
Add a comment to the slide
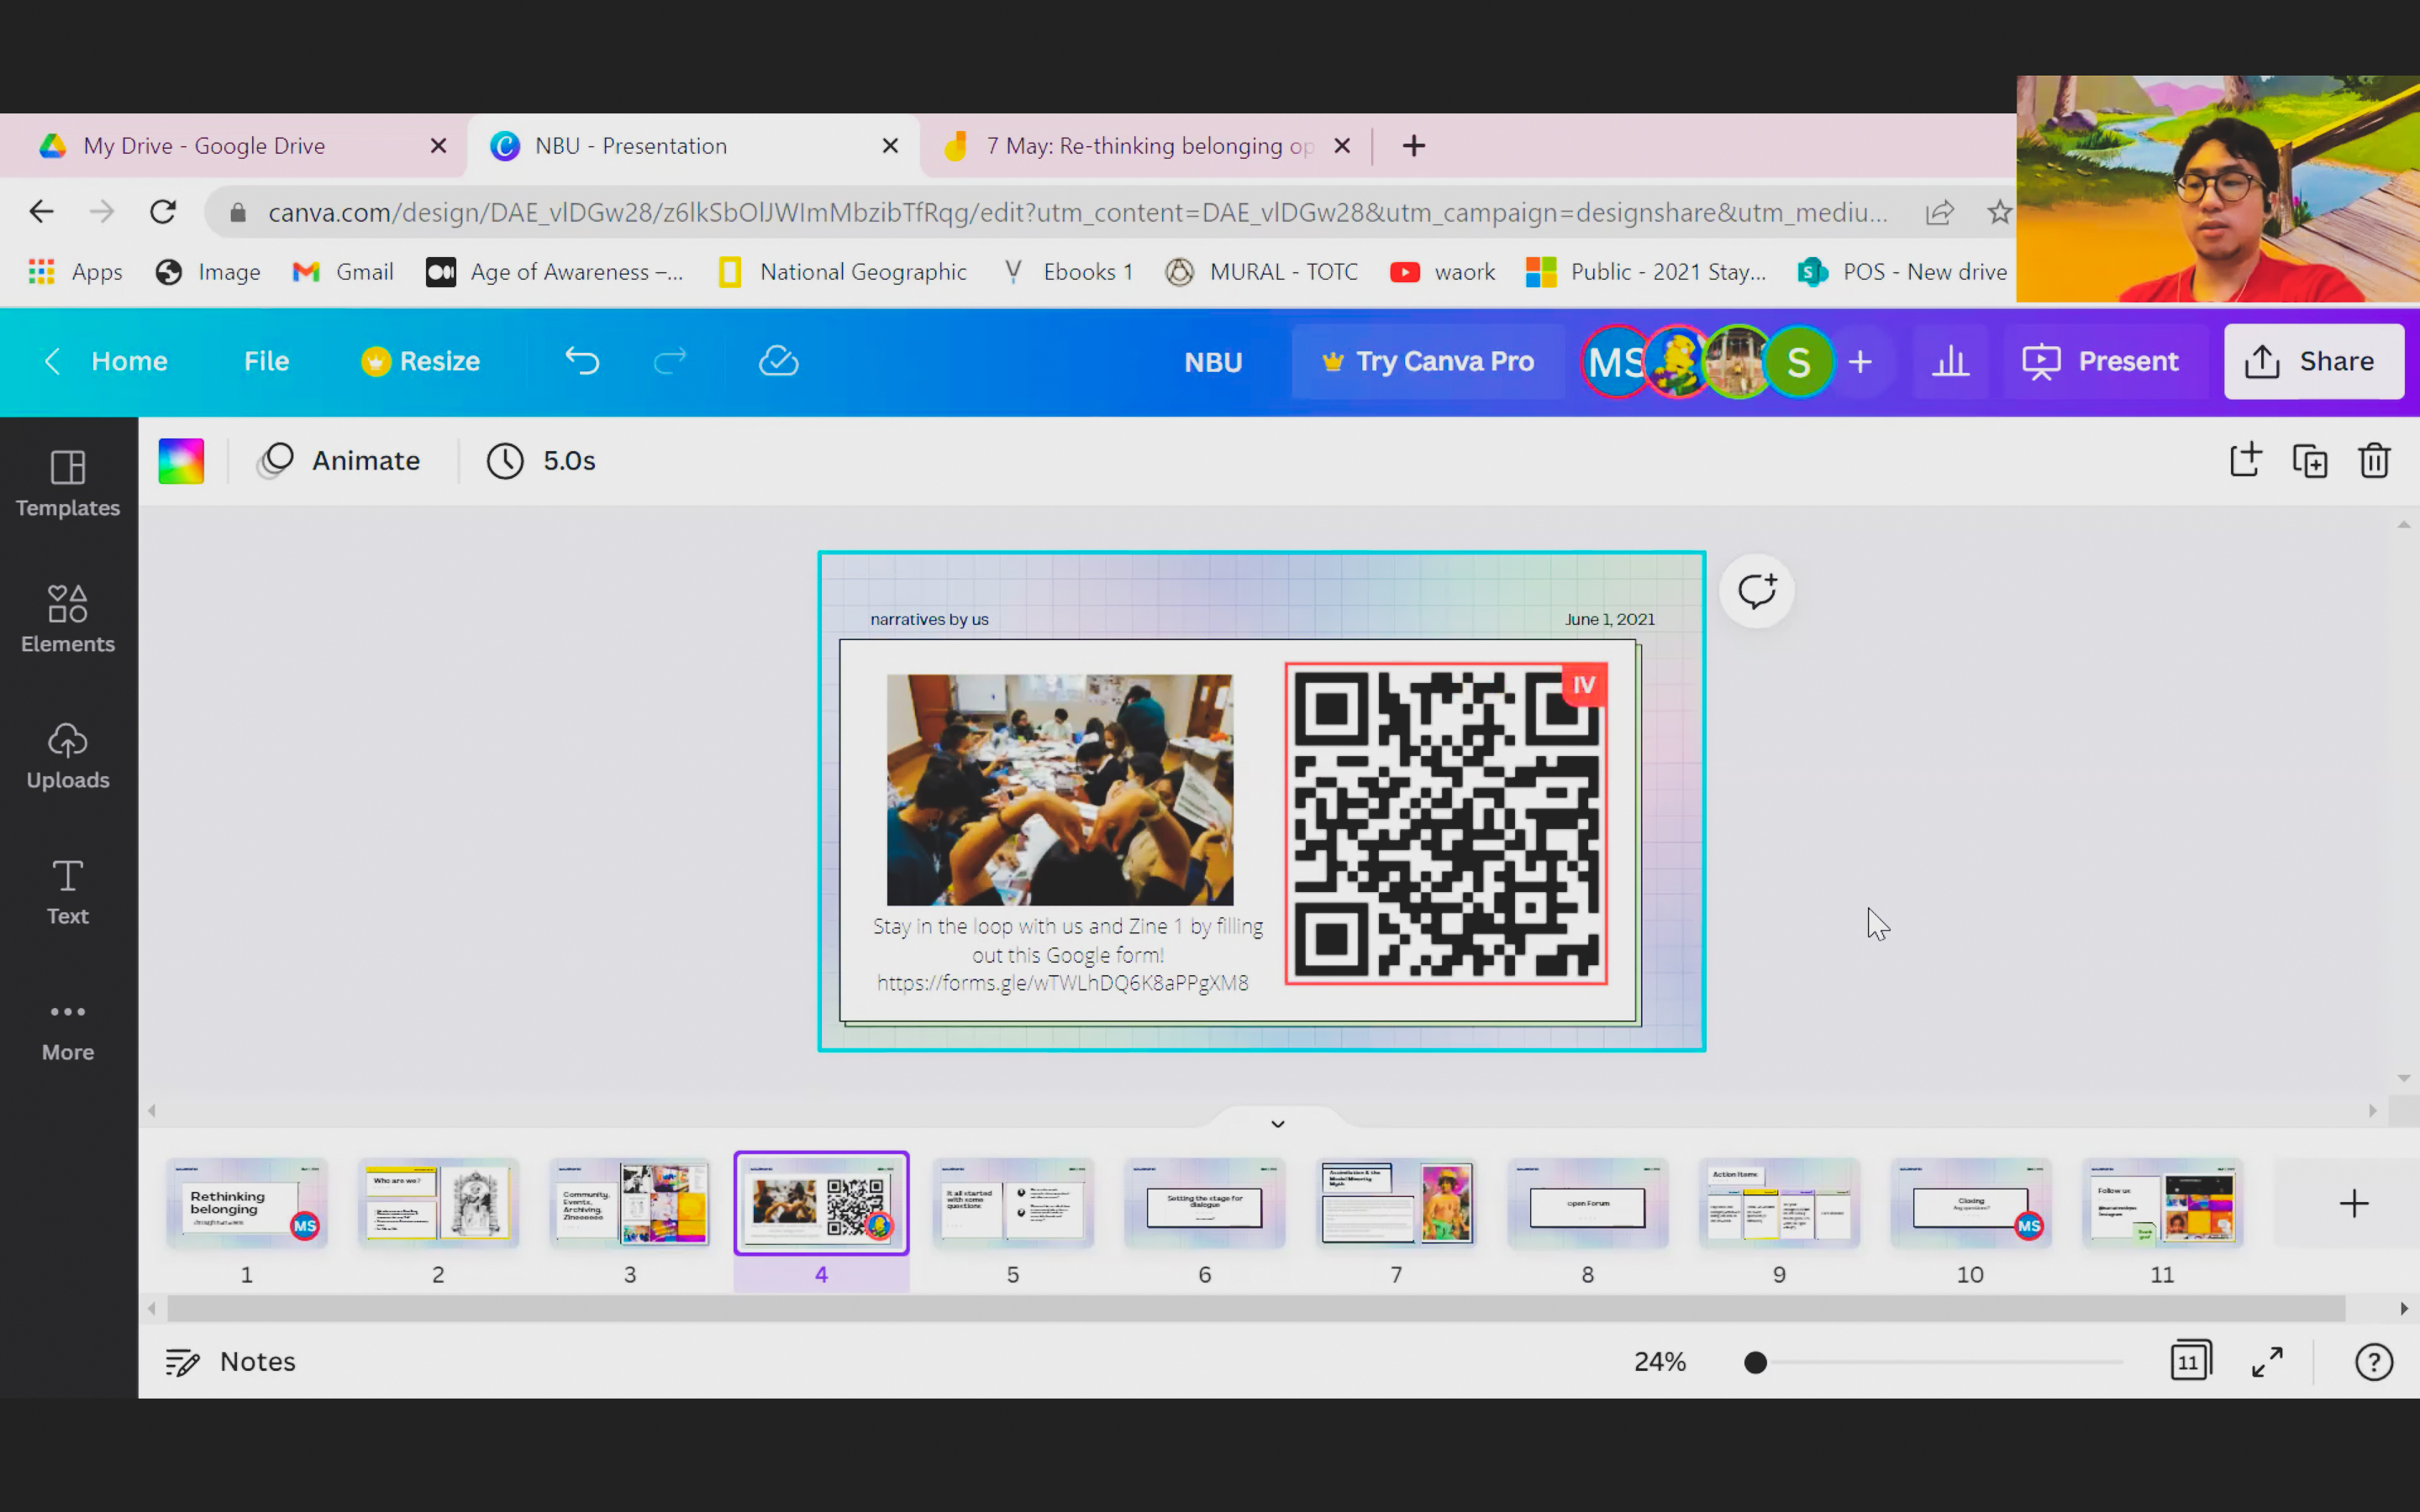coord(1756,591)
